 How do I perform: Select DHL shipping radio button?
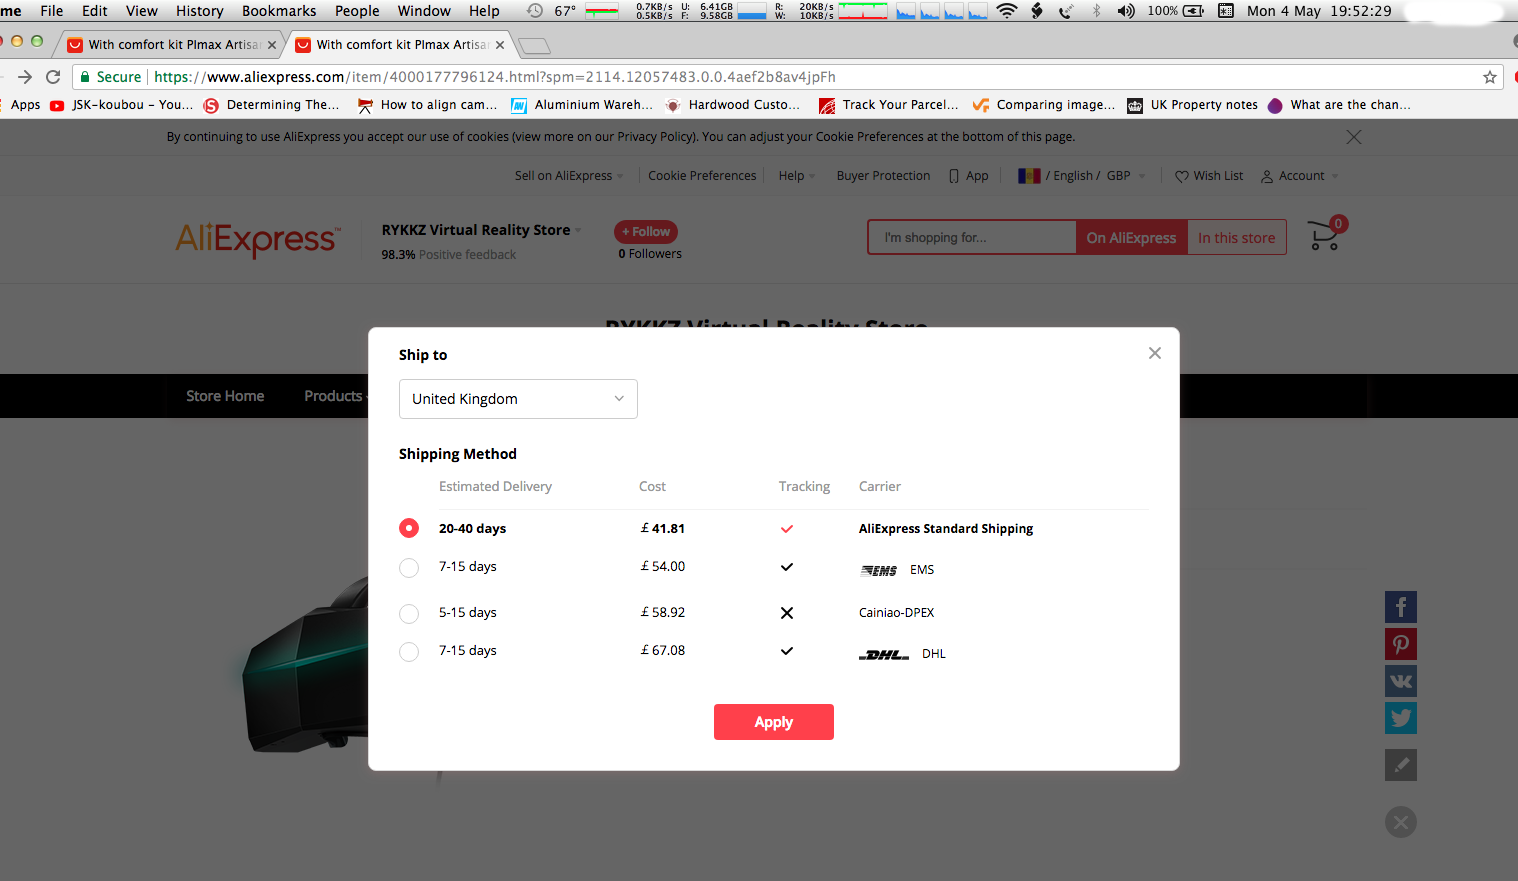coord(409,652)
